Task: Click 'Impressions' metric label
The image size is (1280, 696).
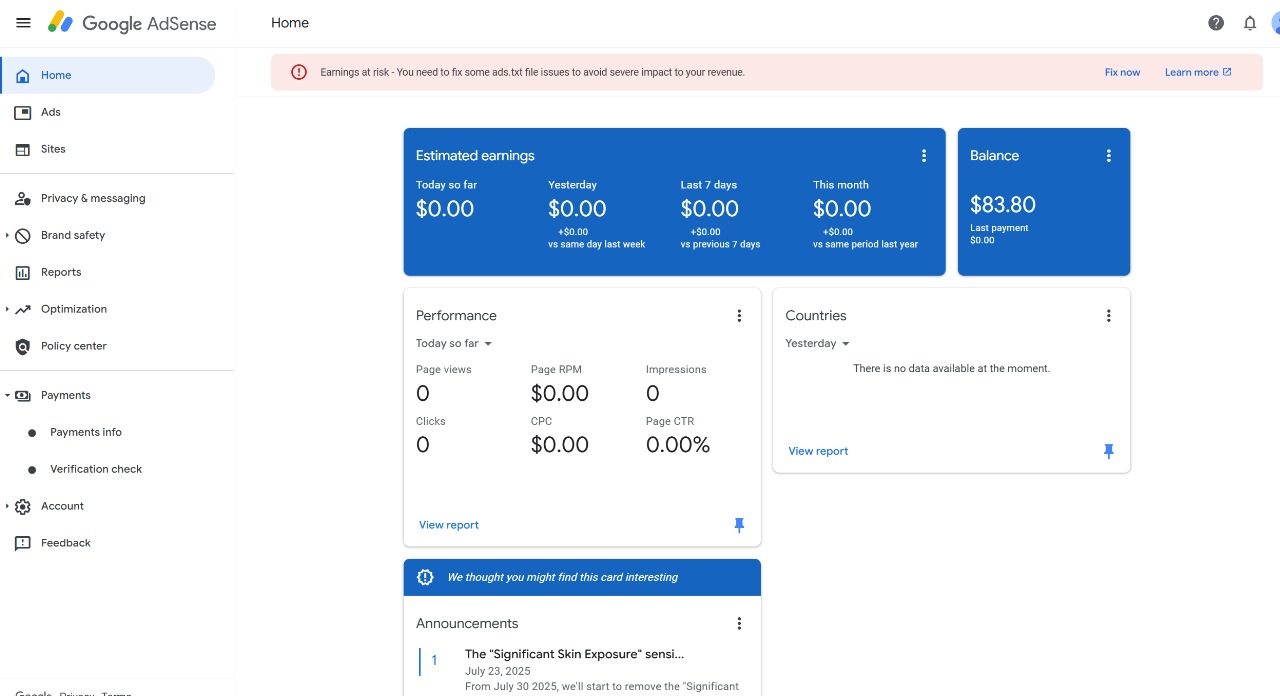Action: [x=676, y=370]
